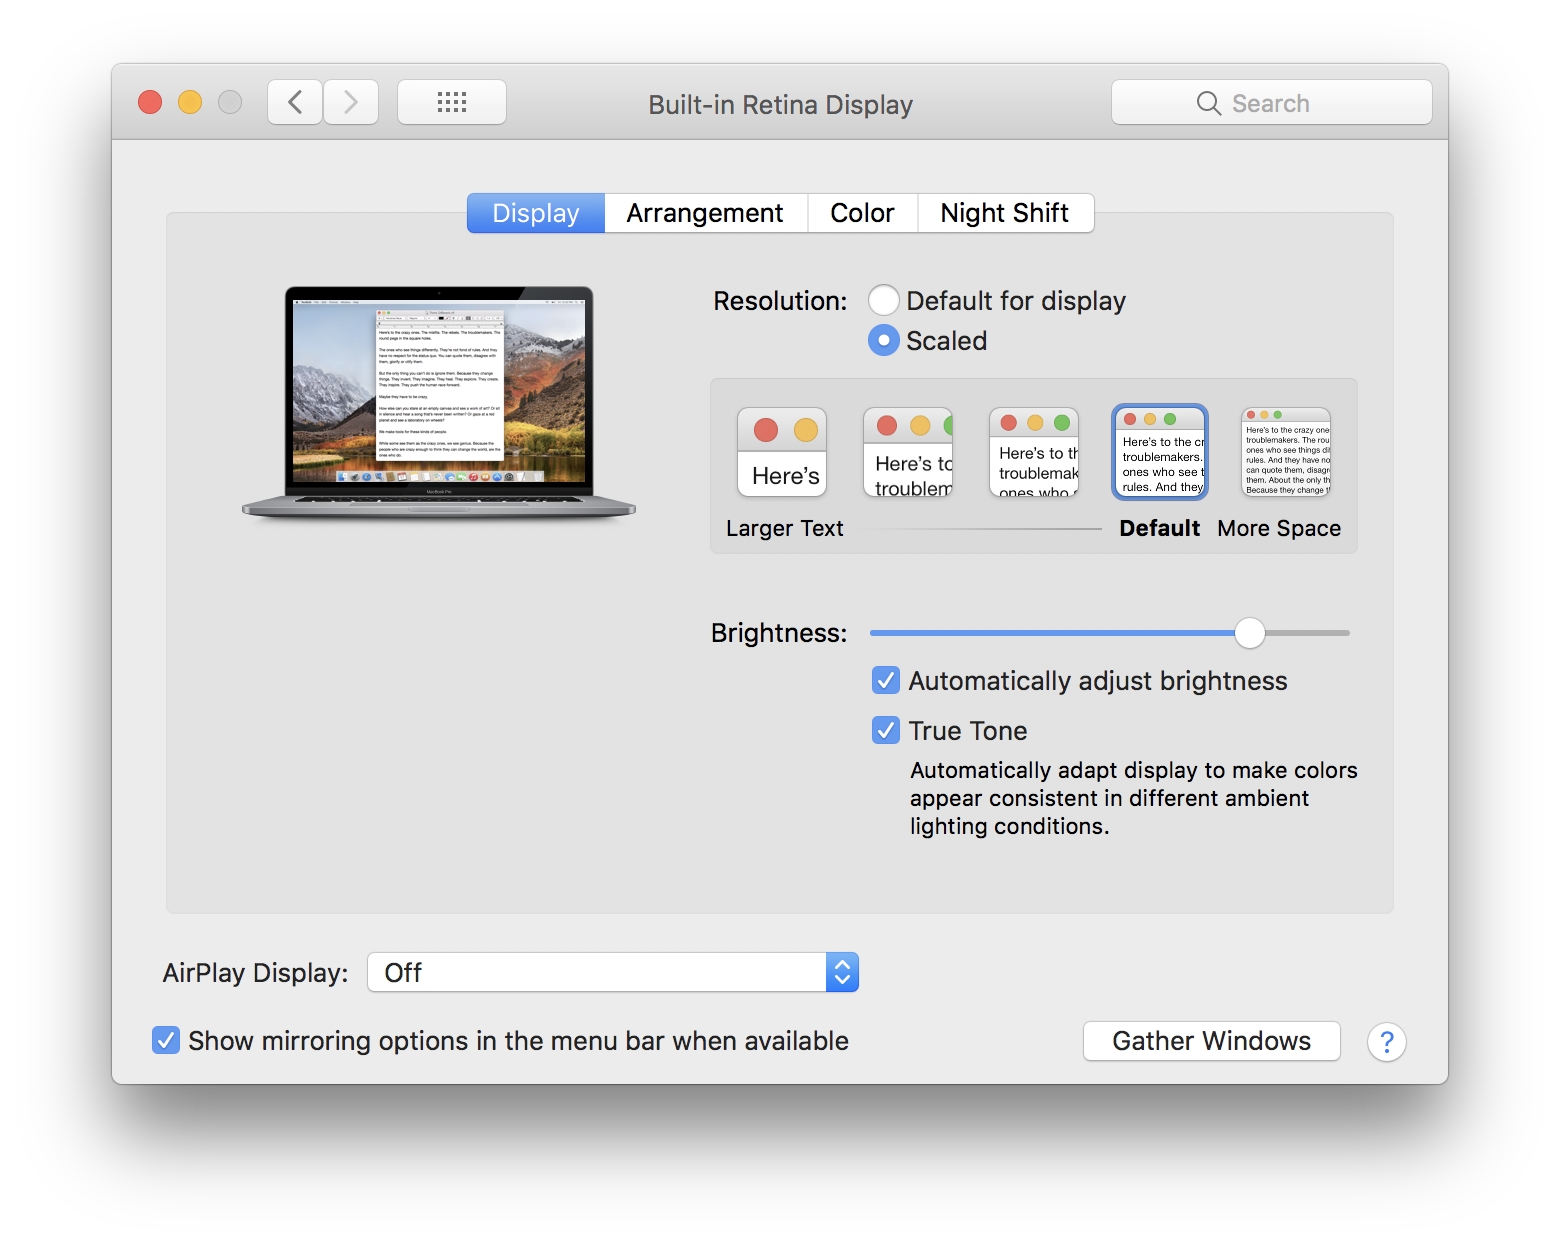Toggle the True Tone checkbox
The image size is (1560, 1244).
pos(886,731)
